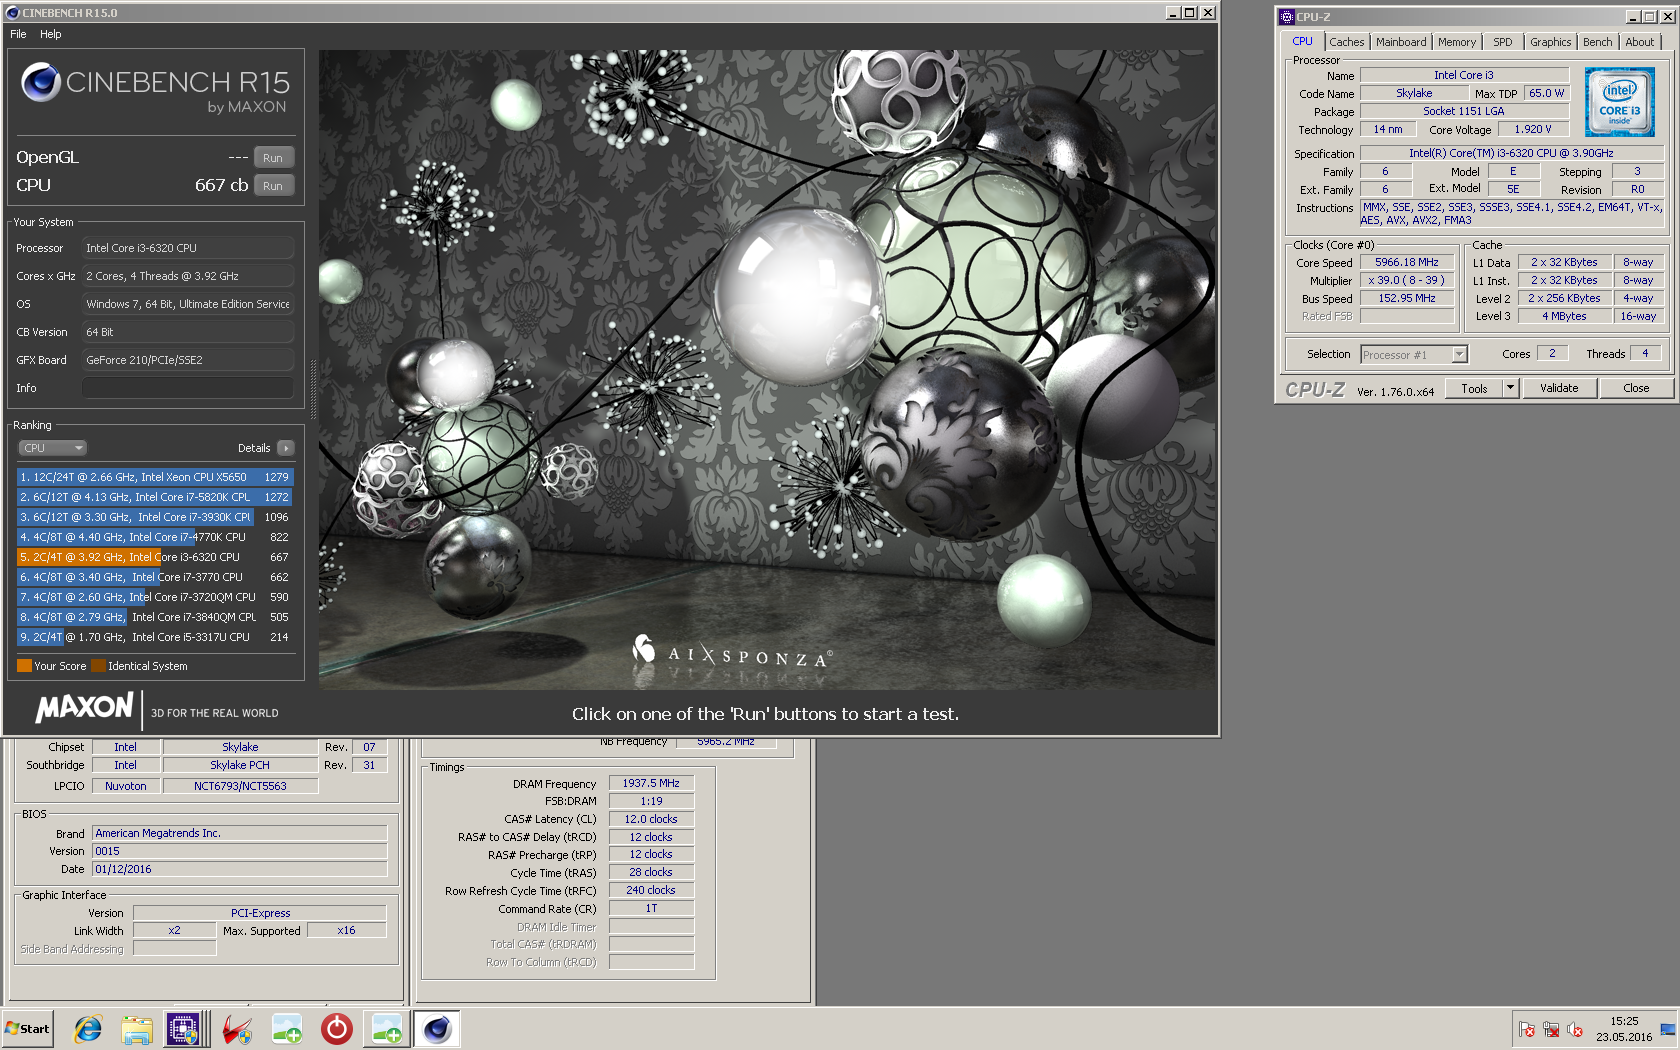Switch to the SPD tab in CPU-Z
The width and height of the screenshot is (1680, 1050).
click(x=1503, y=42)
